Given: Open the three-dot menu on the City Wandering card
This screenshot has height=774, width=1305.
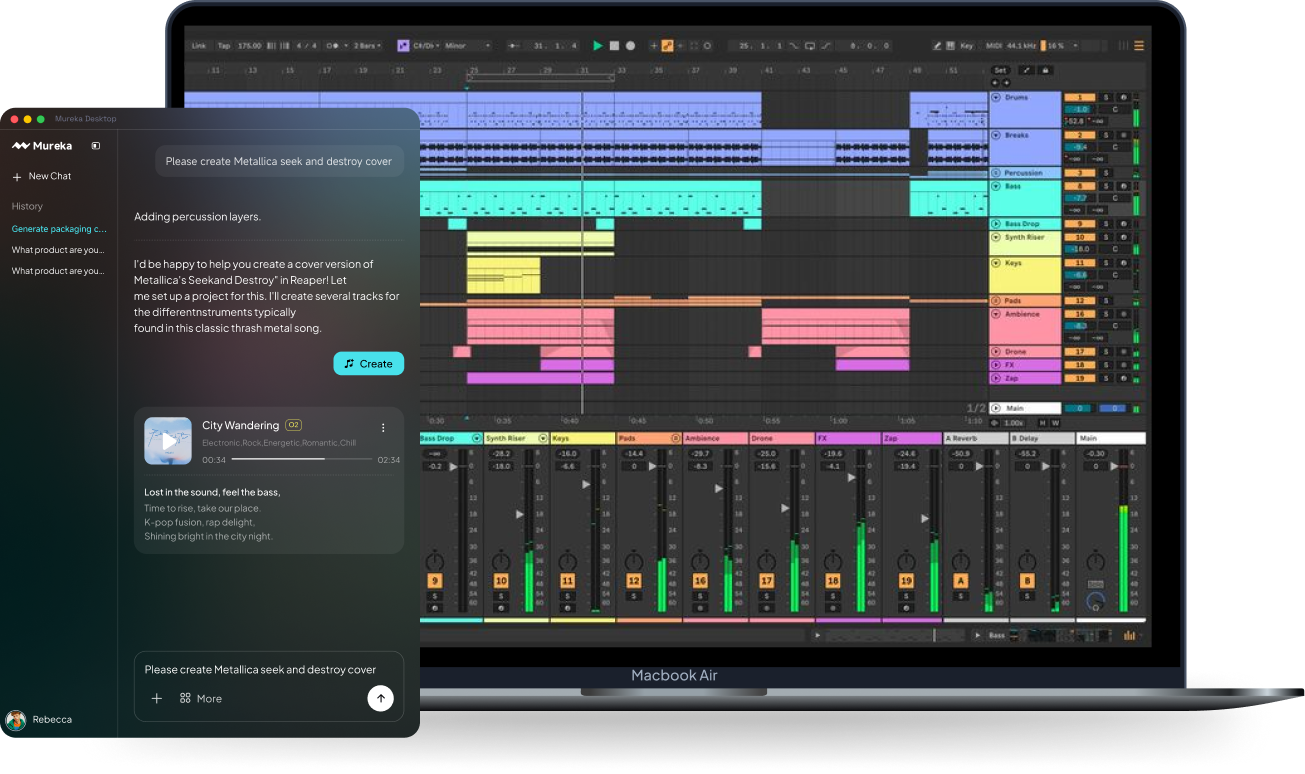Looking at the screenshot, I should [383, 428].
